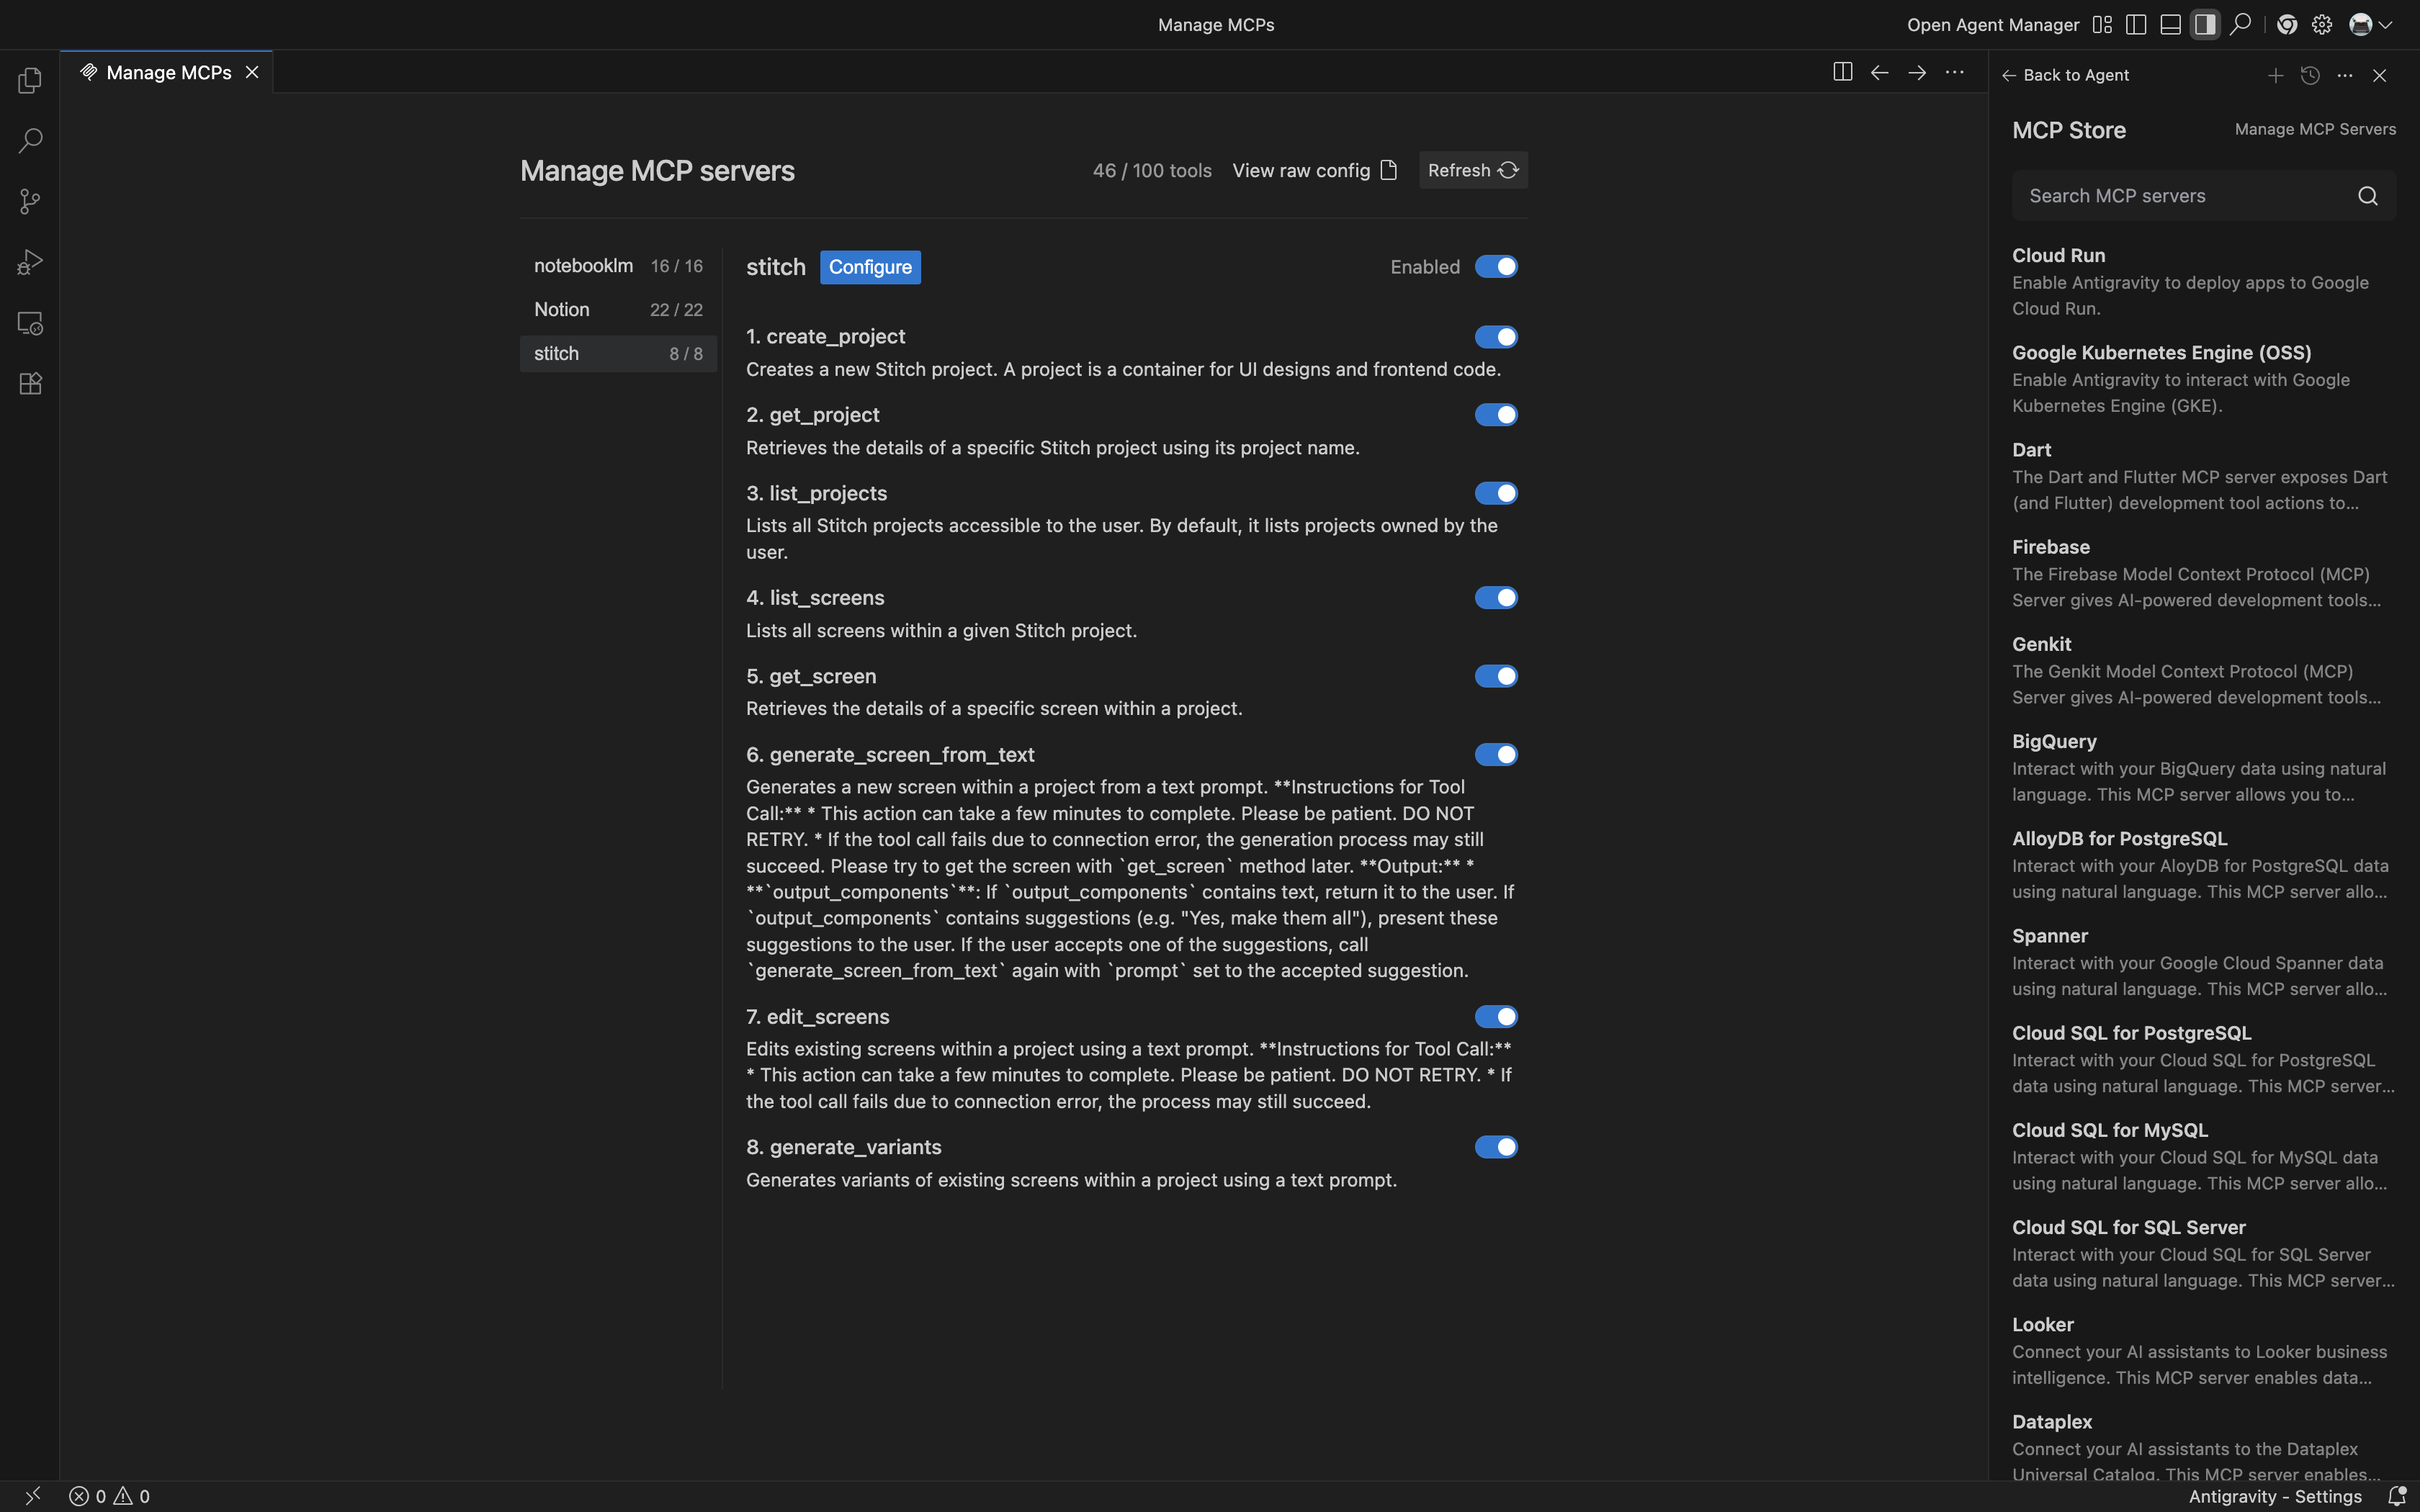This screenshot has height=1512, width=2420.
Task: Open the Genkit store entry
Action: 2204,670
